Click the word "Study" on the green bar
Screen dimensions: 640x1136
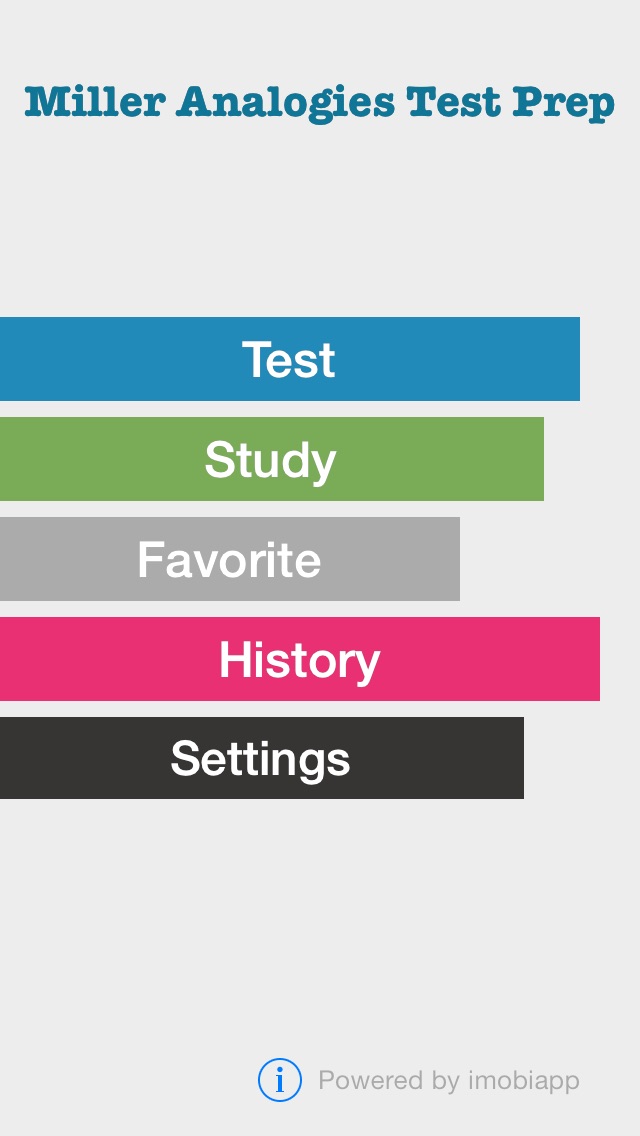(270, 461)
